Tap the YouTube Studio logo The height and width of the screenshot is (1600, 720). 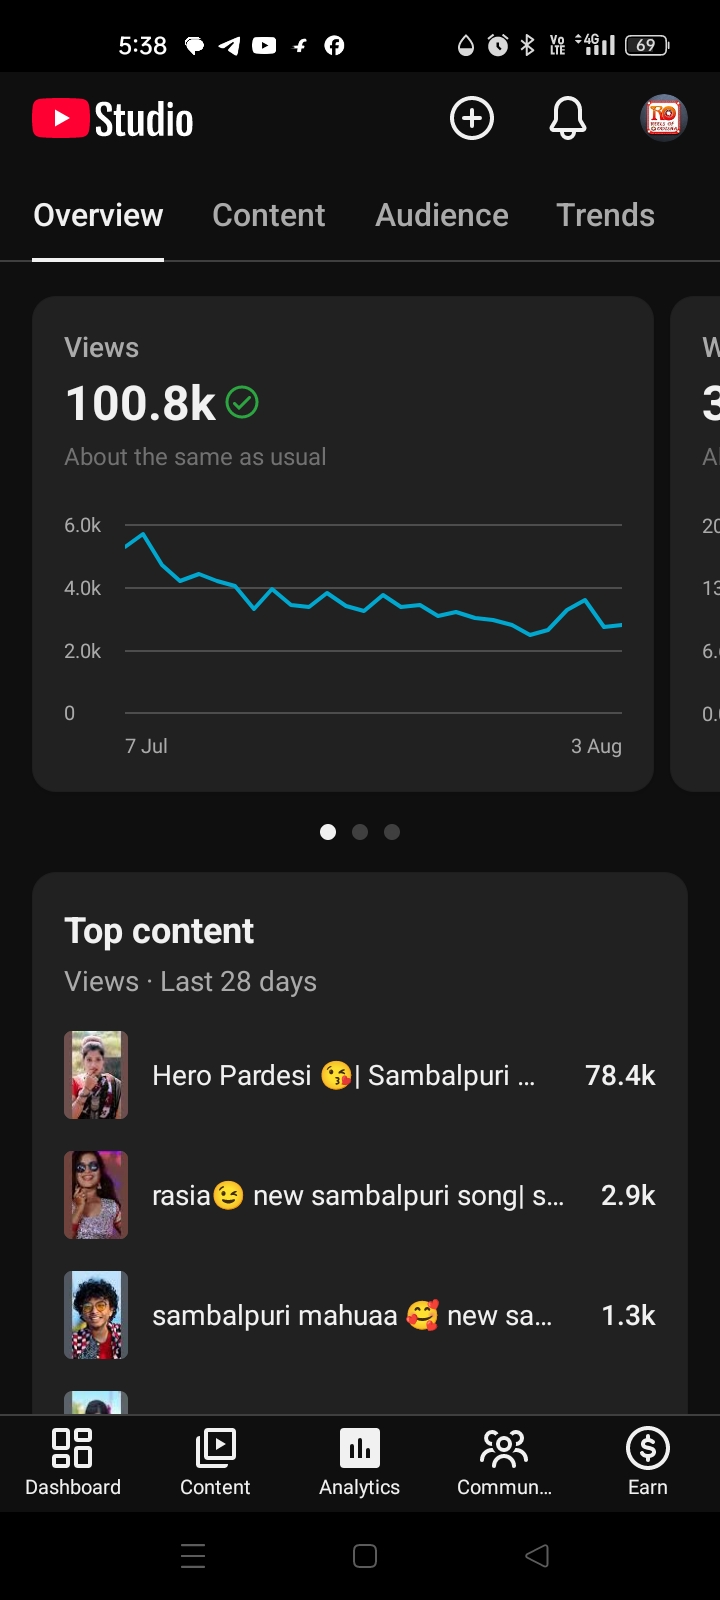click(113, 119)
